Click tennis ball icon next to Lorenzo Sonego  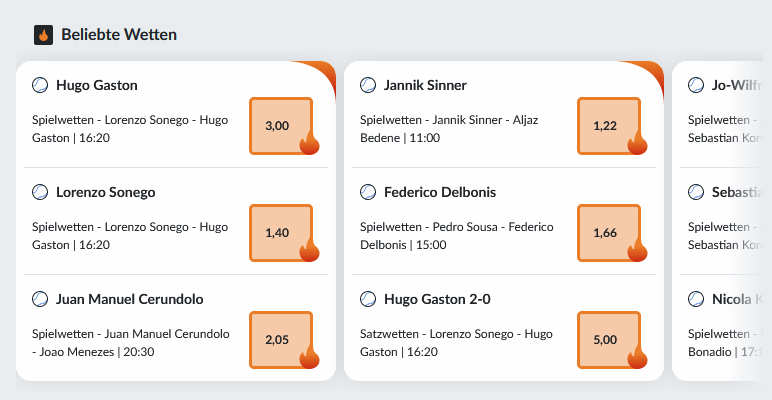[40, 192]
